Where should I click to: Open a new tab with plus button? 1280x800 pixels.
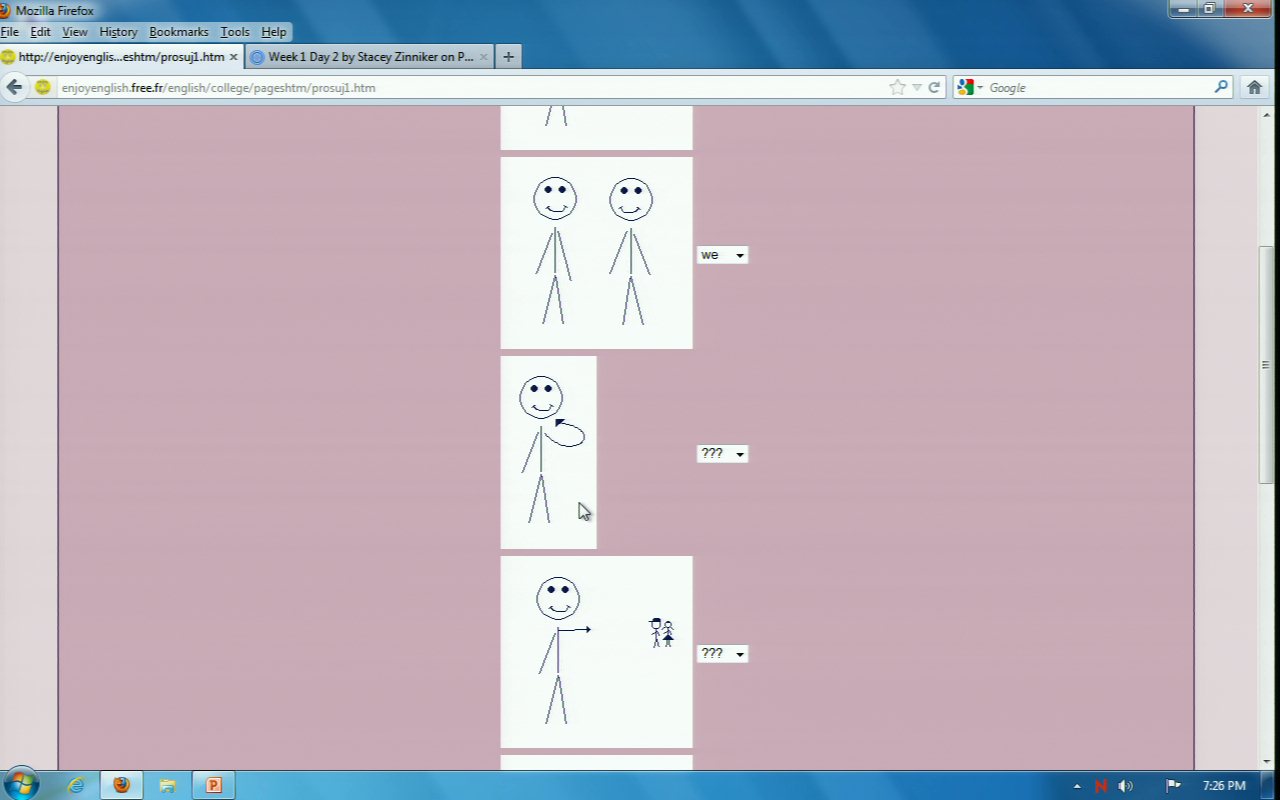tap(508, 57)
